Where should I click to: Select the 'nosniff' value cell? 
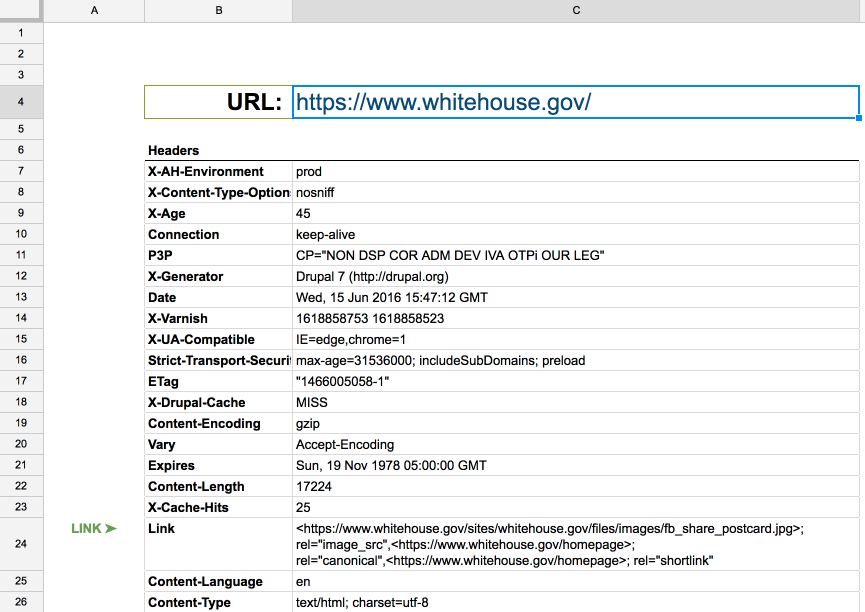(x=575, y=193)
